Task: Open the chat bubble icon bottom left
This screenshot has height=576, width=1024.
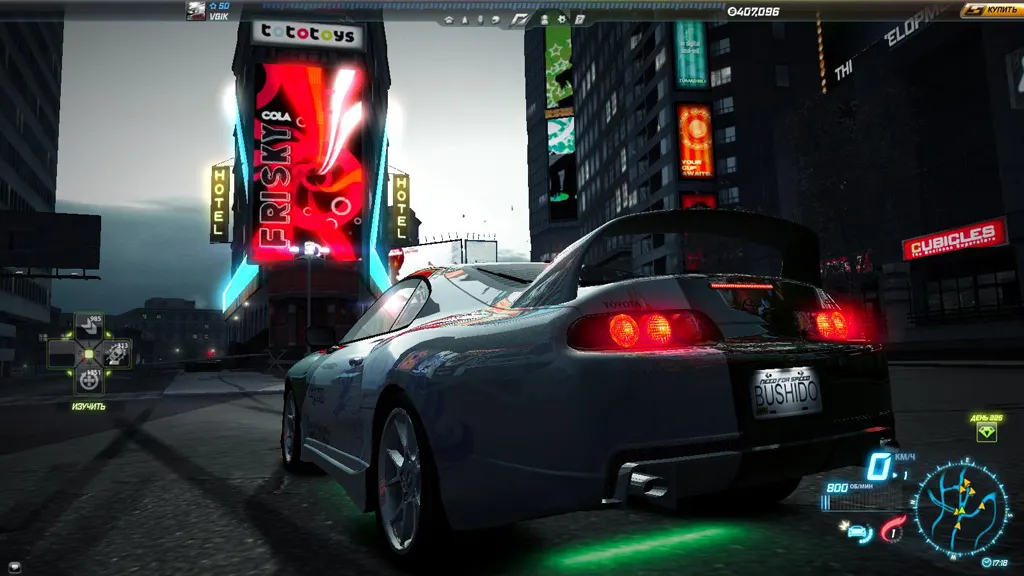Action: pyautogui.click(x=14, y=568)
